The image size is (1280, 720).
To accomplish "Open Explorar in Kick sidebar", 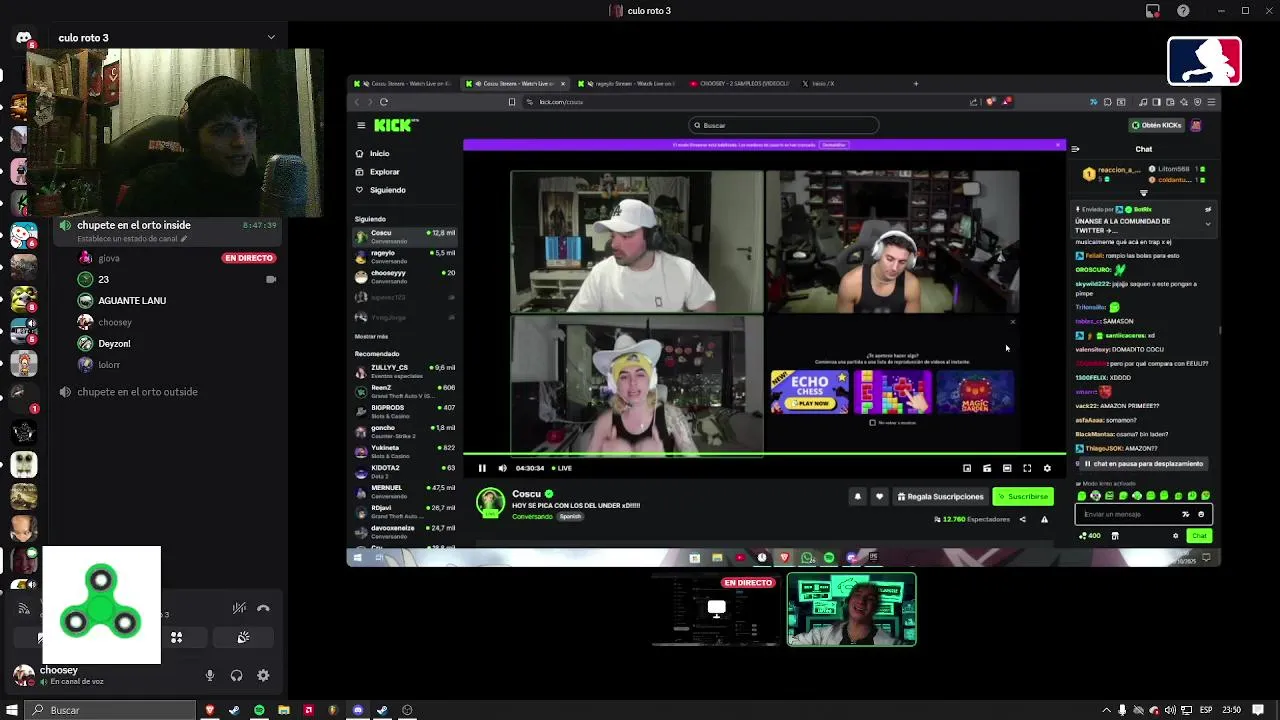I will click(384, 172).
